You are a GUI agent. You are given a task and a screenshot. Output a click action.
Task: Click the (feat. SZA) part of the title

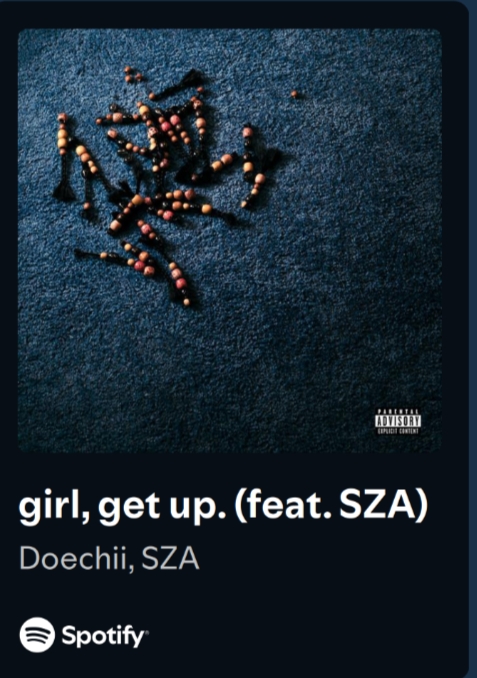331,505
